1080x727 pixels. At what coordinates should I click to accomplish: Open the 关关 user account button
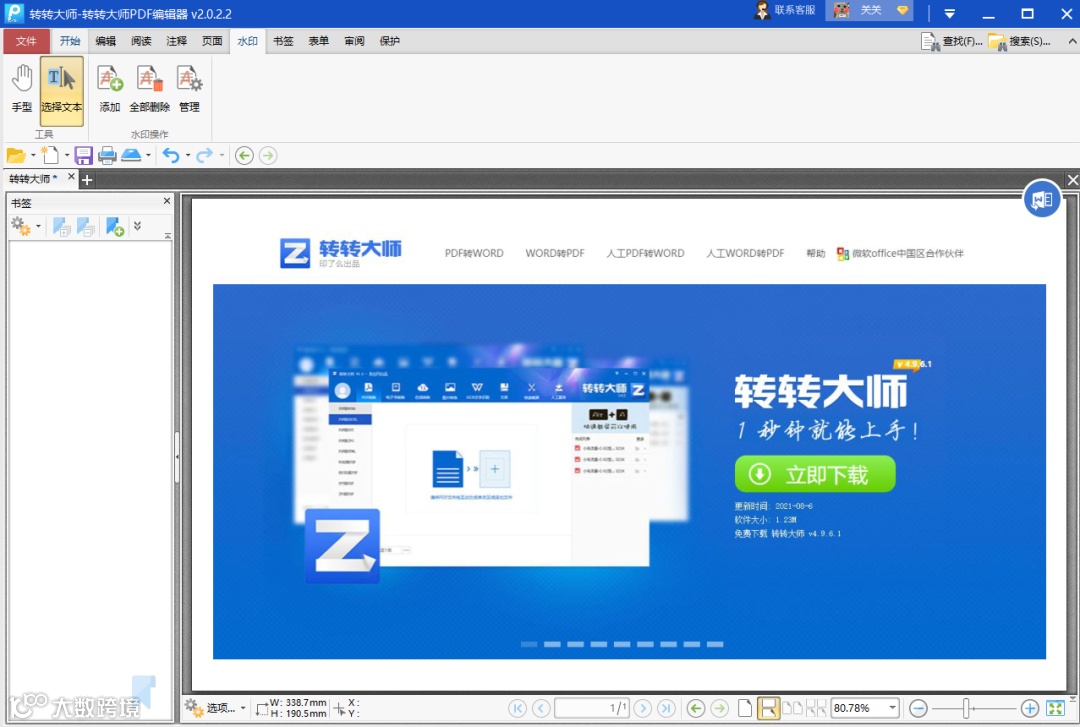click(x=870, y=10)
